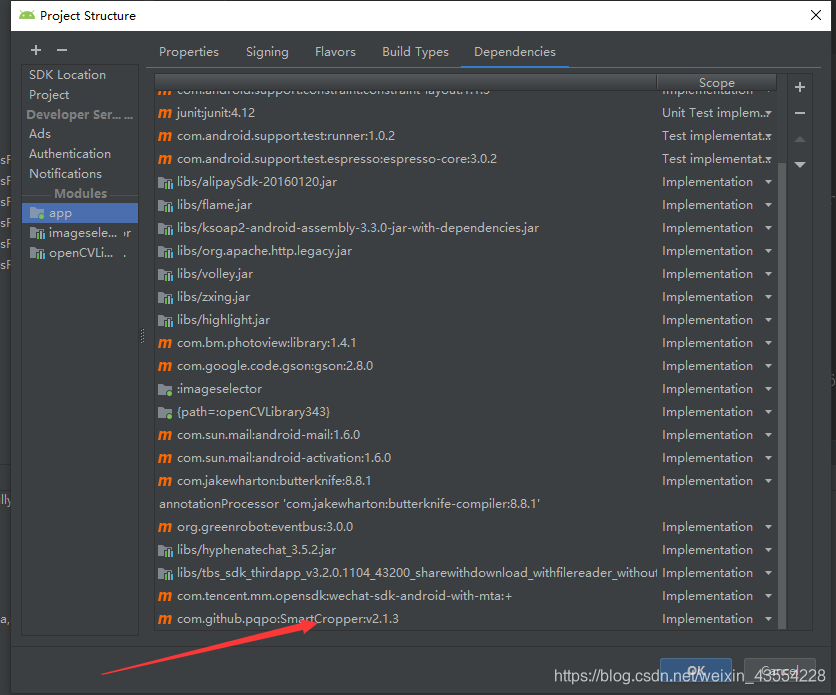836x695 pixels.
Task: Click the add dependency plus button
Action: point(800,87)
